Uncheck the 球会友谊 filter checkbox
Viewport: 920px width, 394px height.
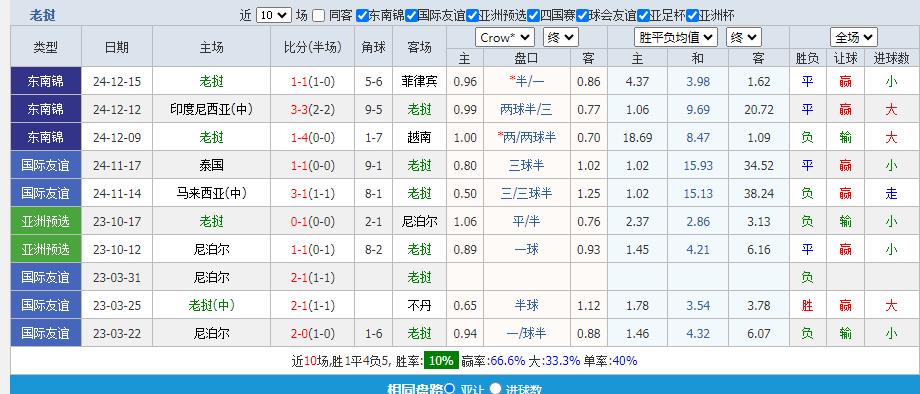582,16
